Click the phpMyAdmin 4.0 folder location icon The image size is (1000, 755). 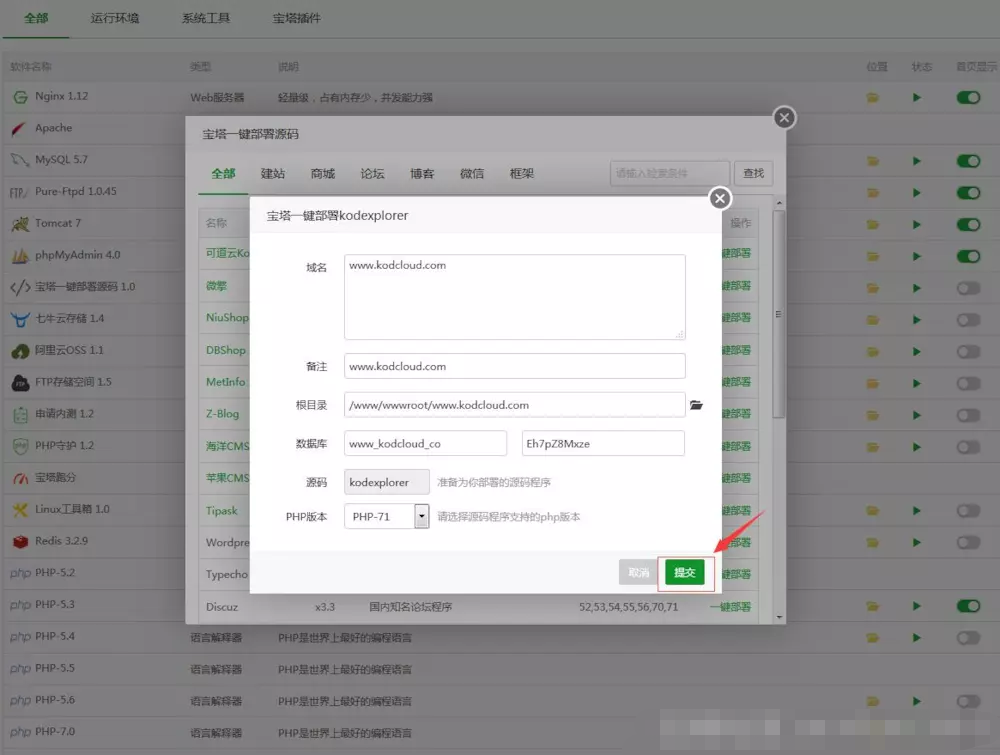click(x=872, y=256)
